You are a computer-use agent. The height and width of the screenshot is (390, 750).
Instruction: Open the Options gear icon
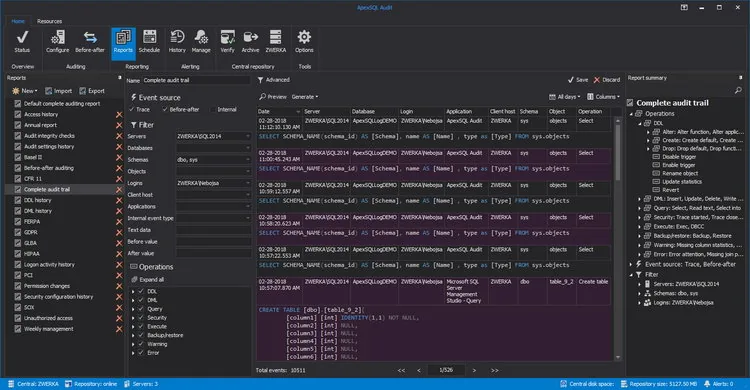point(304,42)
